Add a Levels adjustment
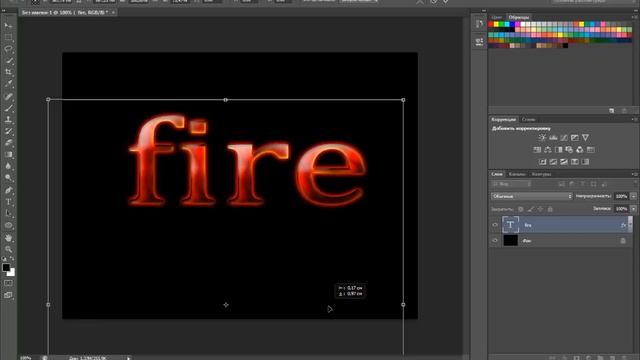Image resolution: width=640 pixels, height=360 pixels. [553, 138]
